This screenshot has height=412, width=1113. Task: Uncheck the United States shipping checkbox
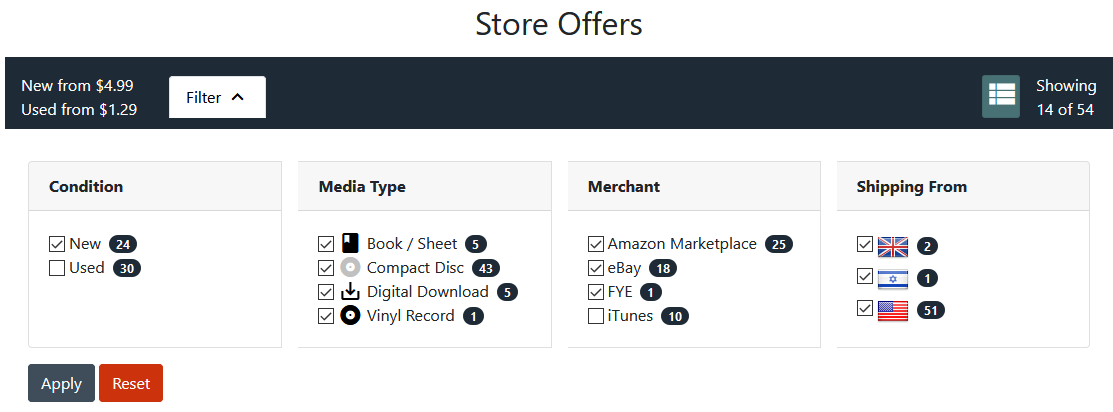(865, 309)
